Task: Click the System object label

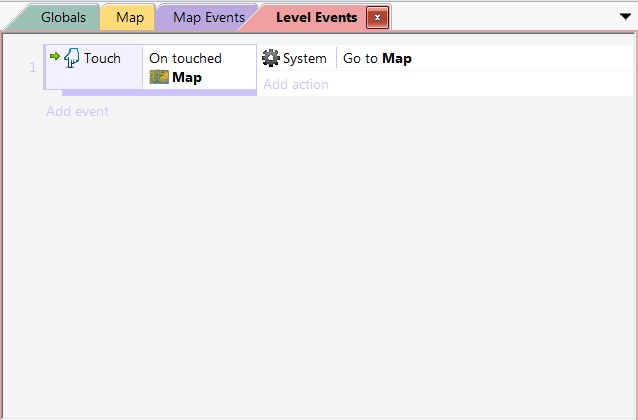Action: click(305, 58)
